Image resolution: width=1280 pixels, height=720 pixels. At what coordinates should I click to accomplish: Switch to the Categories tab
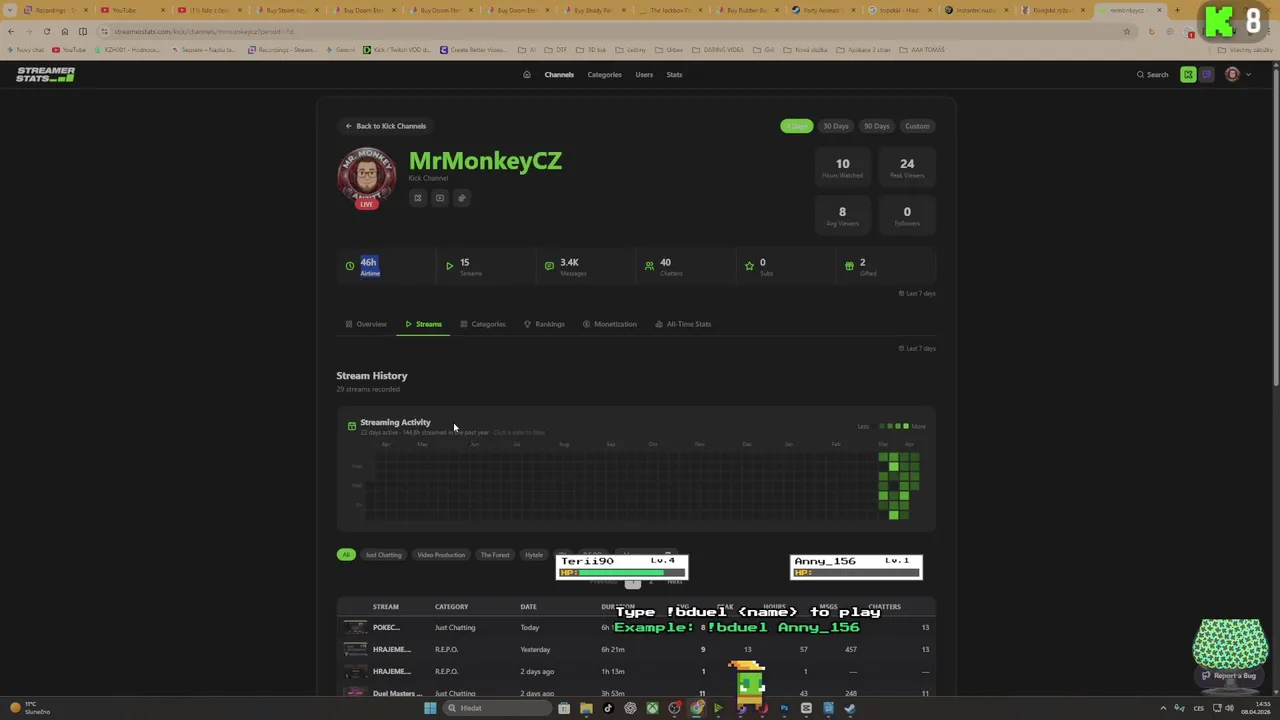coord(483,324)
